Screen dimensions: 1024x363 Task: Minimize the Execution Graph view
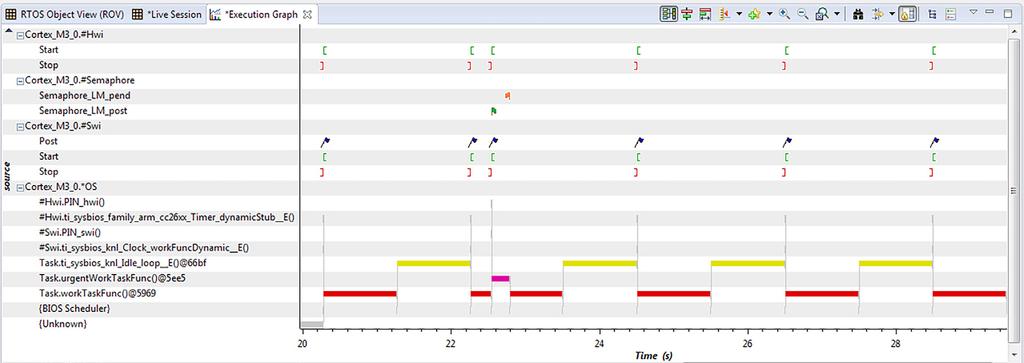pyautogui.click(x=990, y=12)
